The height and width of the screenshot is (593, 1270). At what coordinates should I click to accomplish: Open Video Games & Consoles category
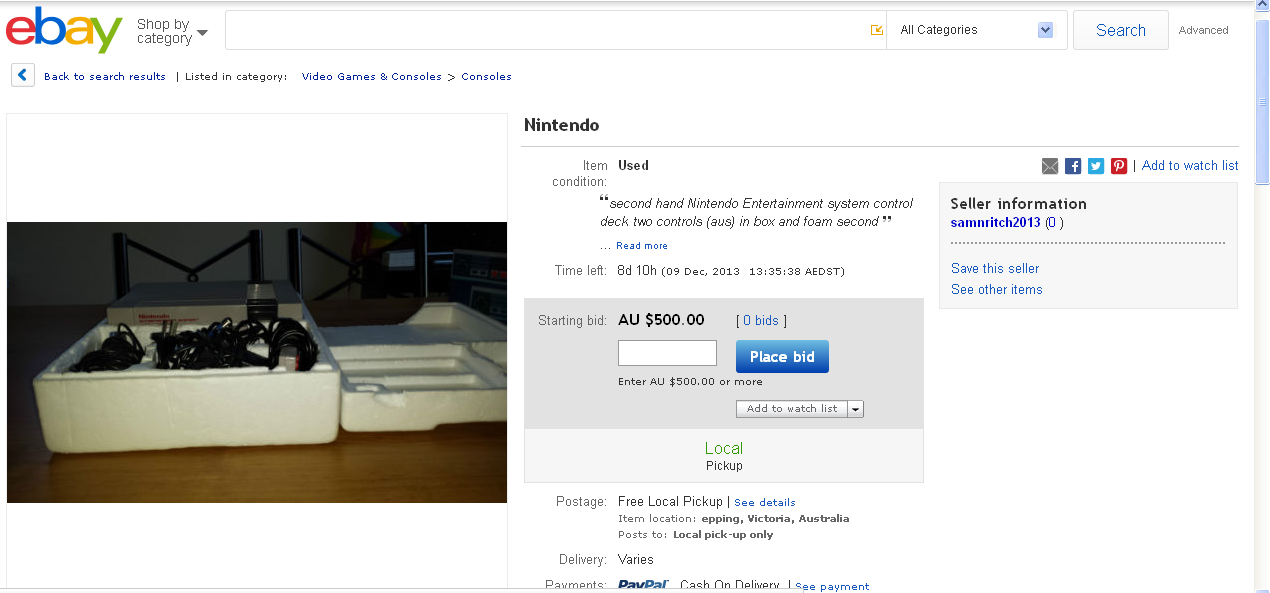pyautogui.click(x=371, y=76)
